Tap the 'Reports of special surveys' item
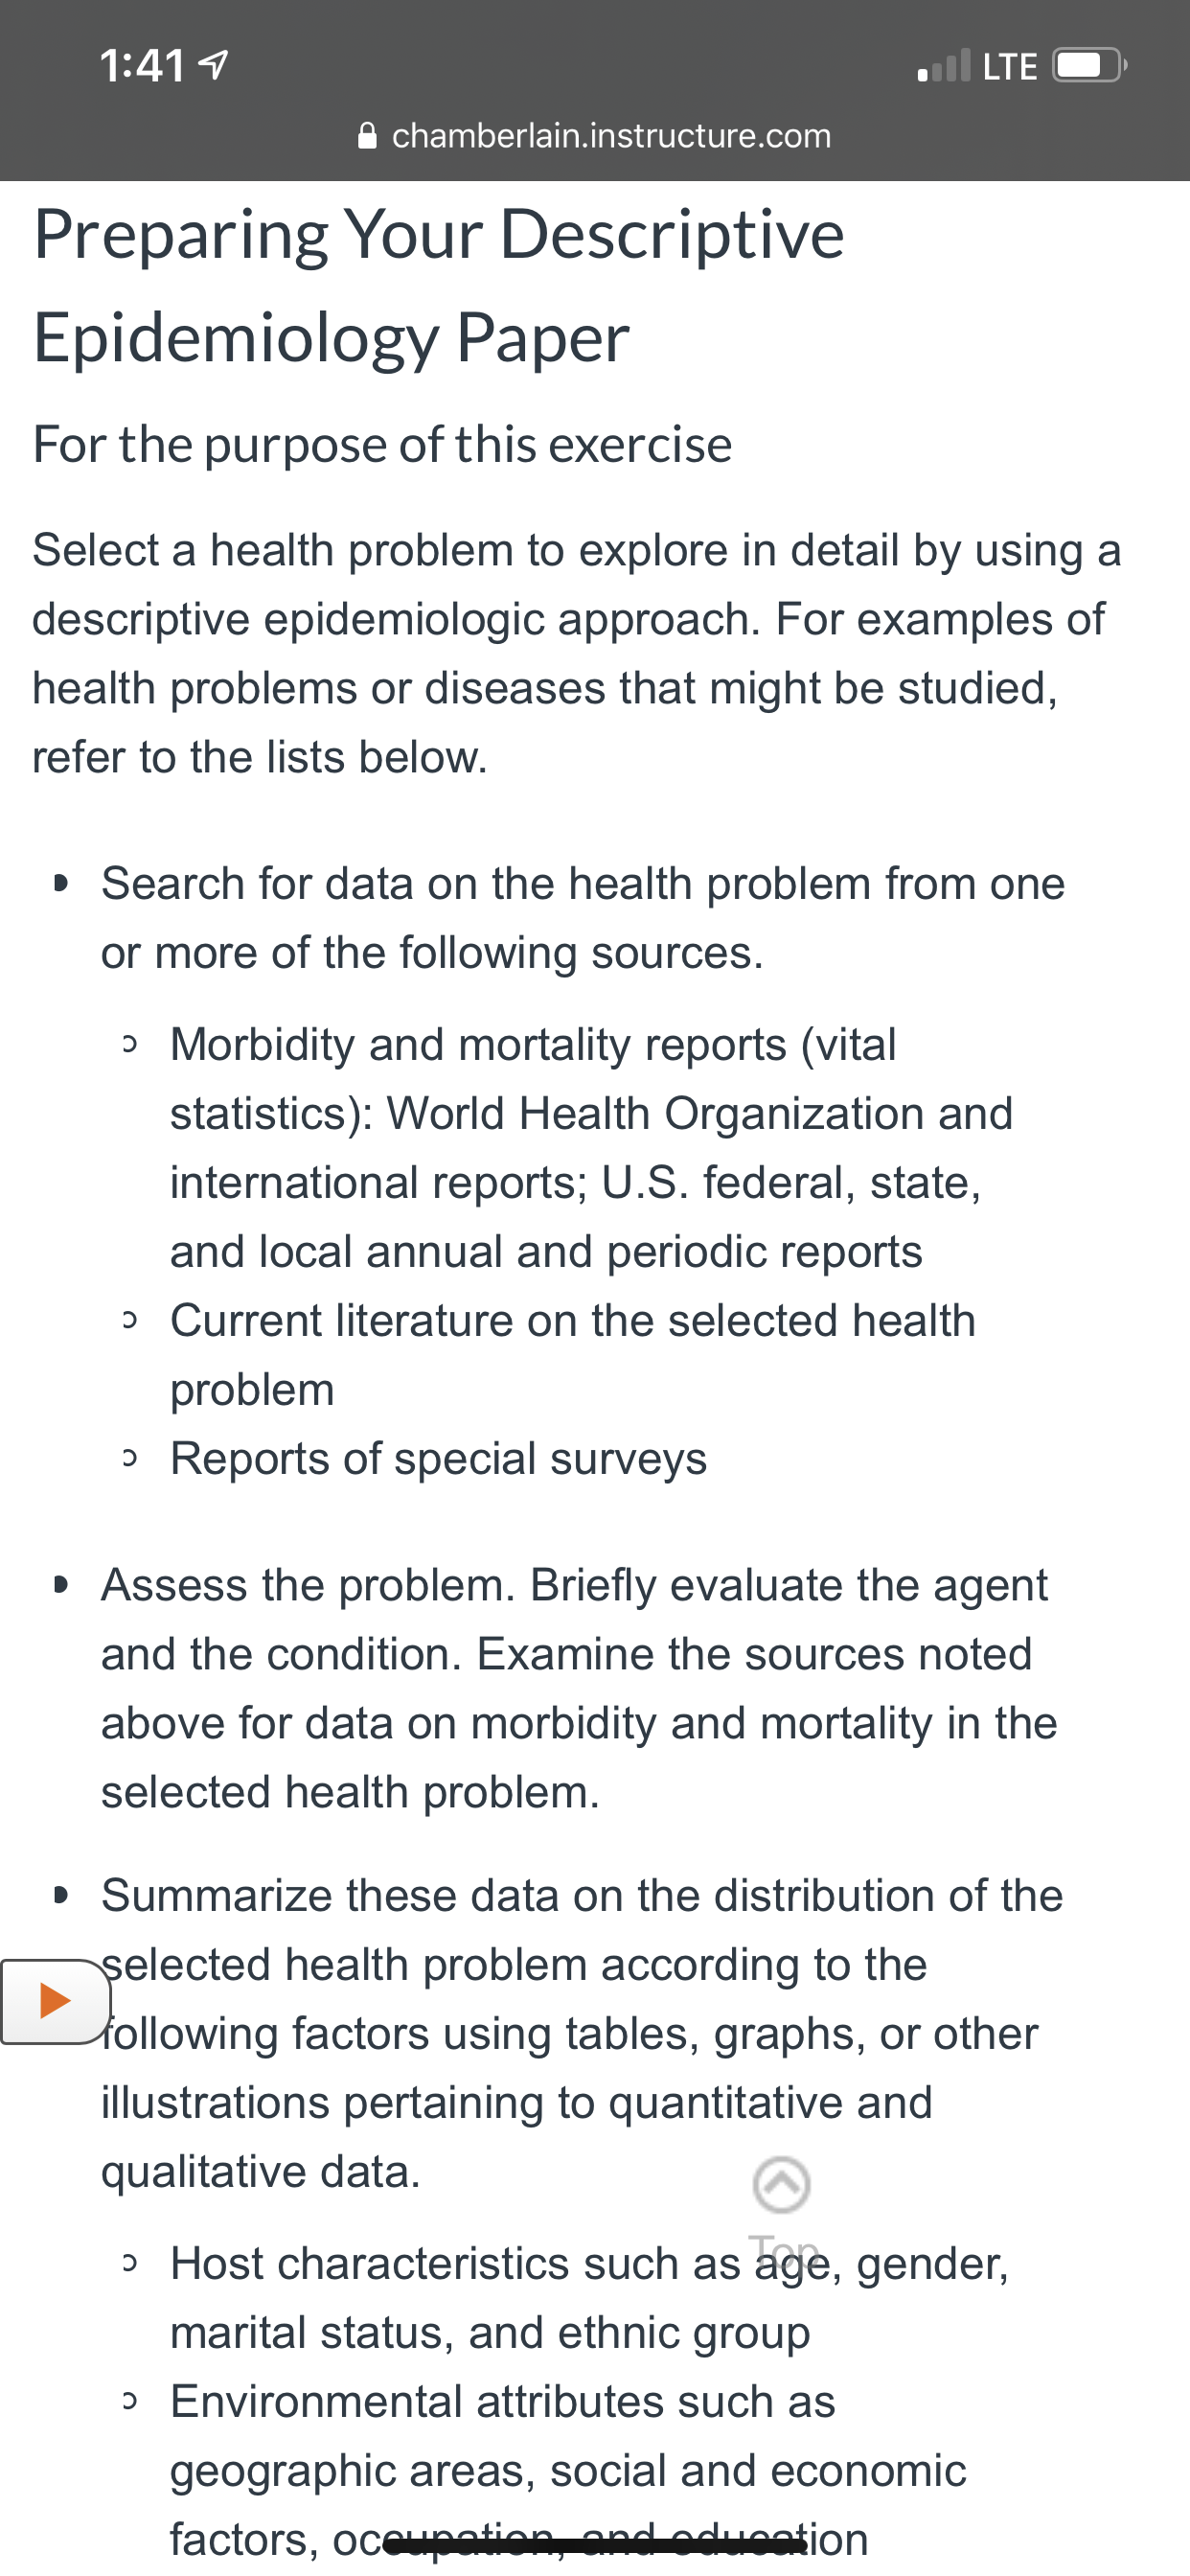This screenshot has height=2576, width=1190. tap(438, 1459)
